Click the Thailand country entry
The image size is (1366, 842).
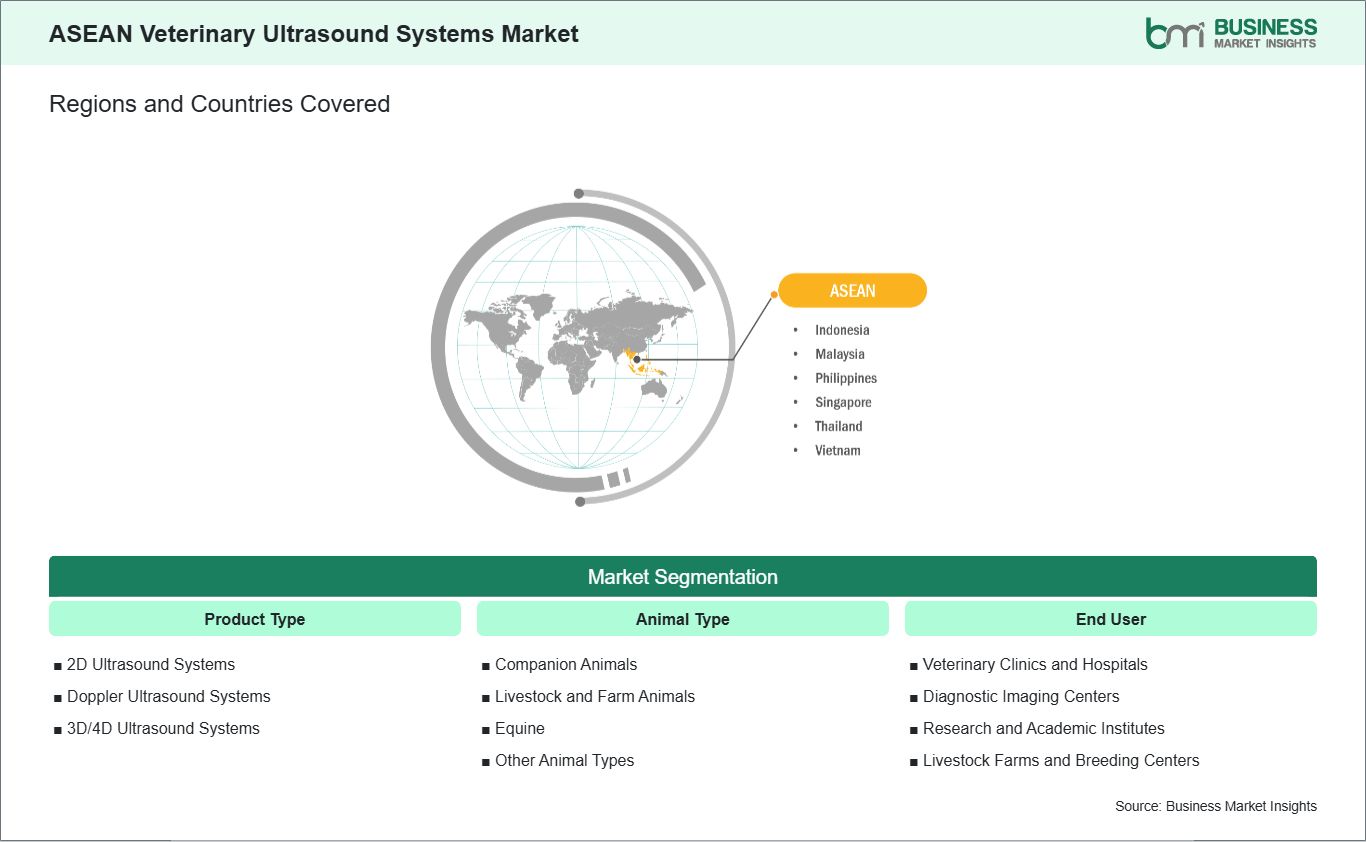(838, 426)
